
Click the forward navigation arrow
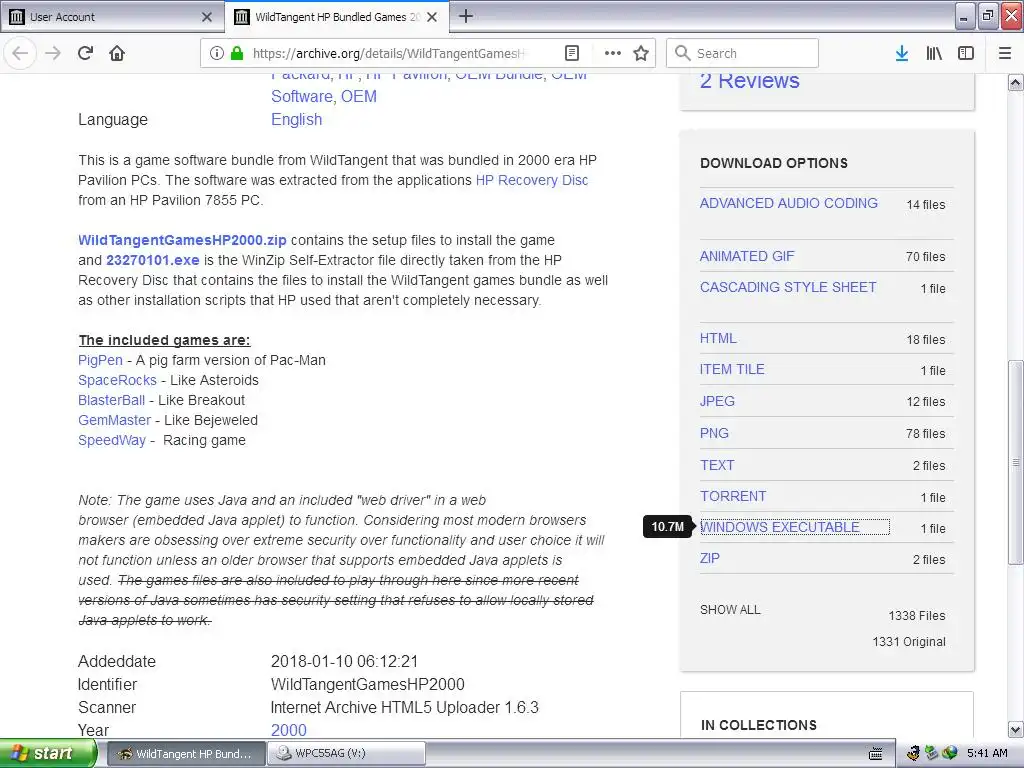click(x=53, y=53)
